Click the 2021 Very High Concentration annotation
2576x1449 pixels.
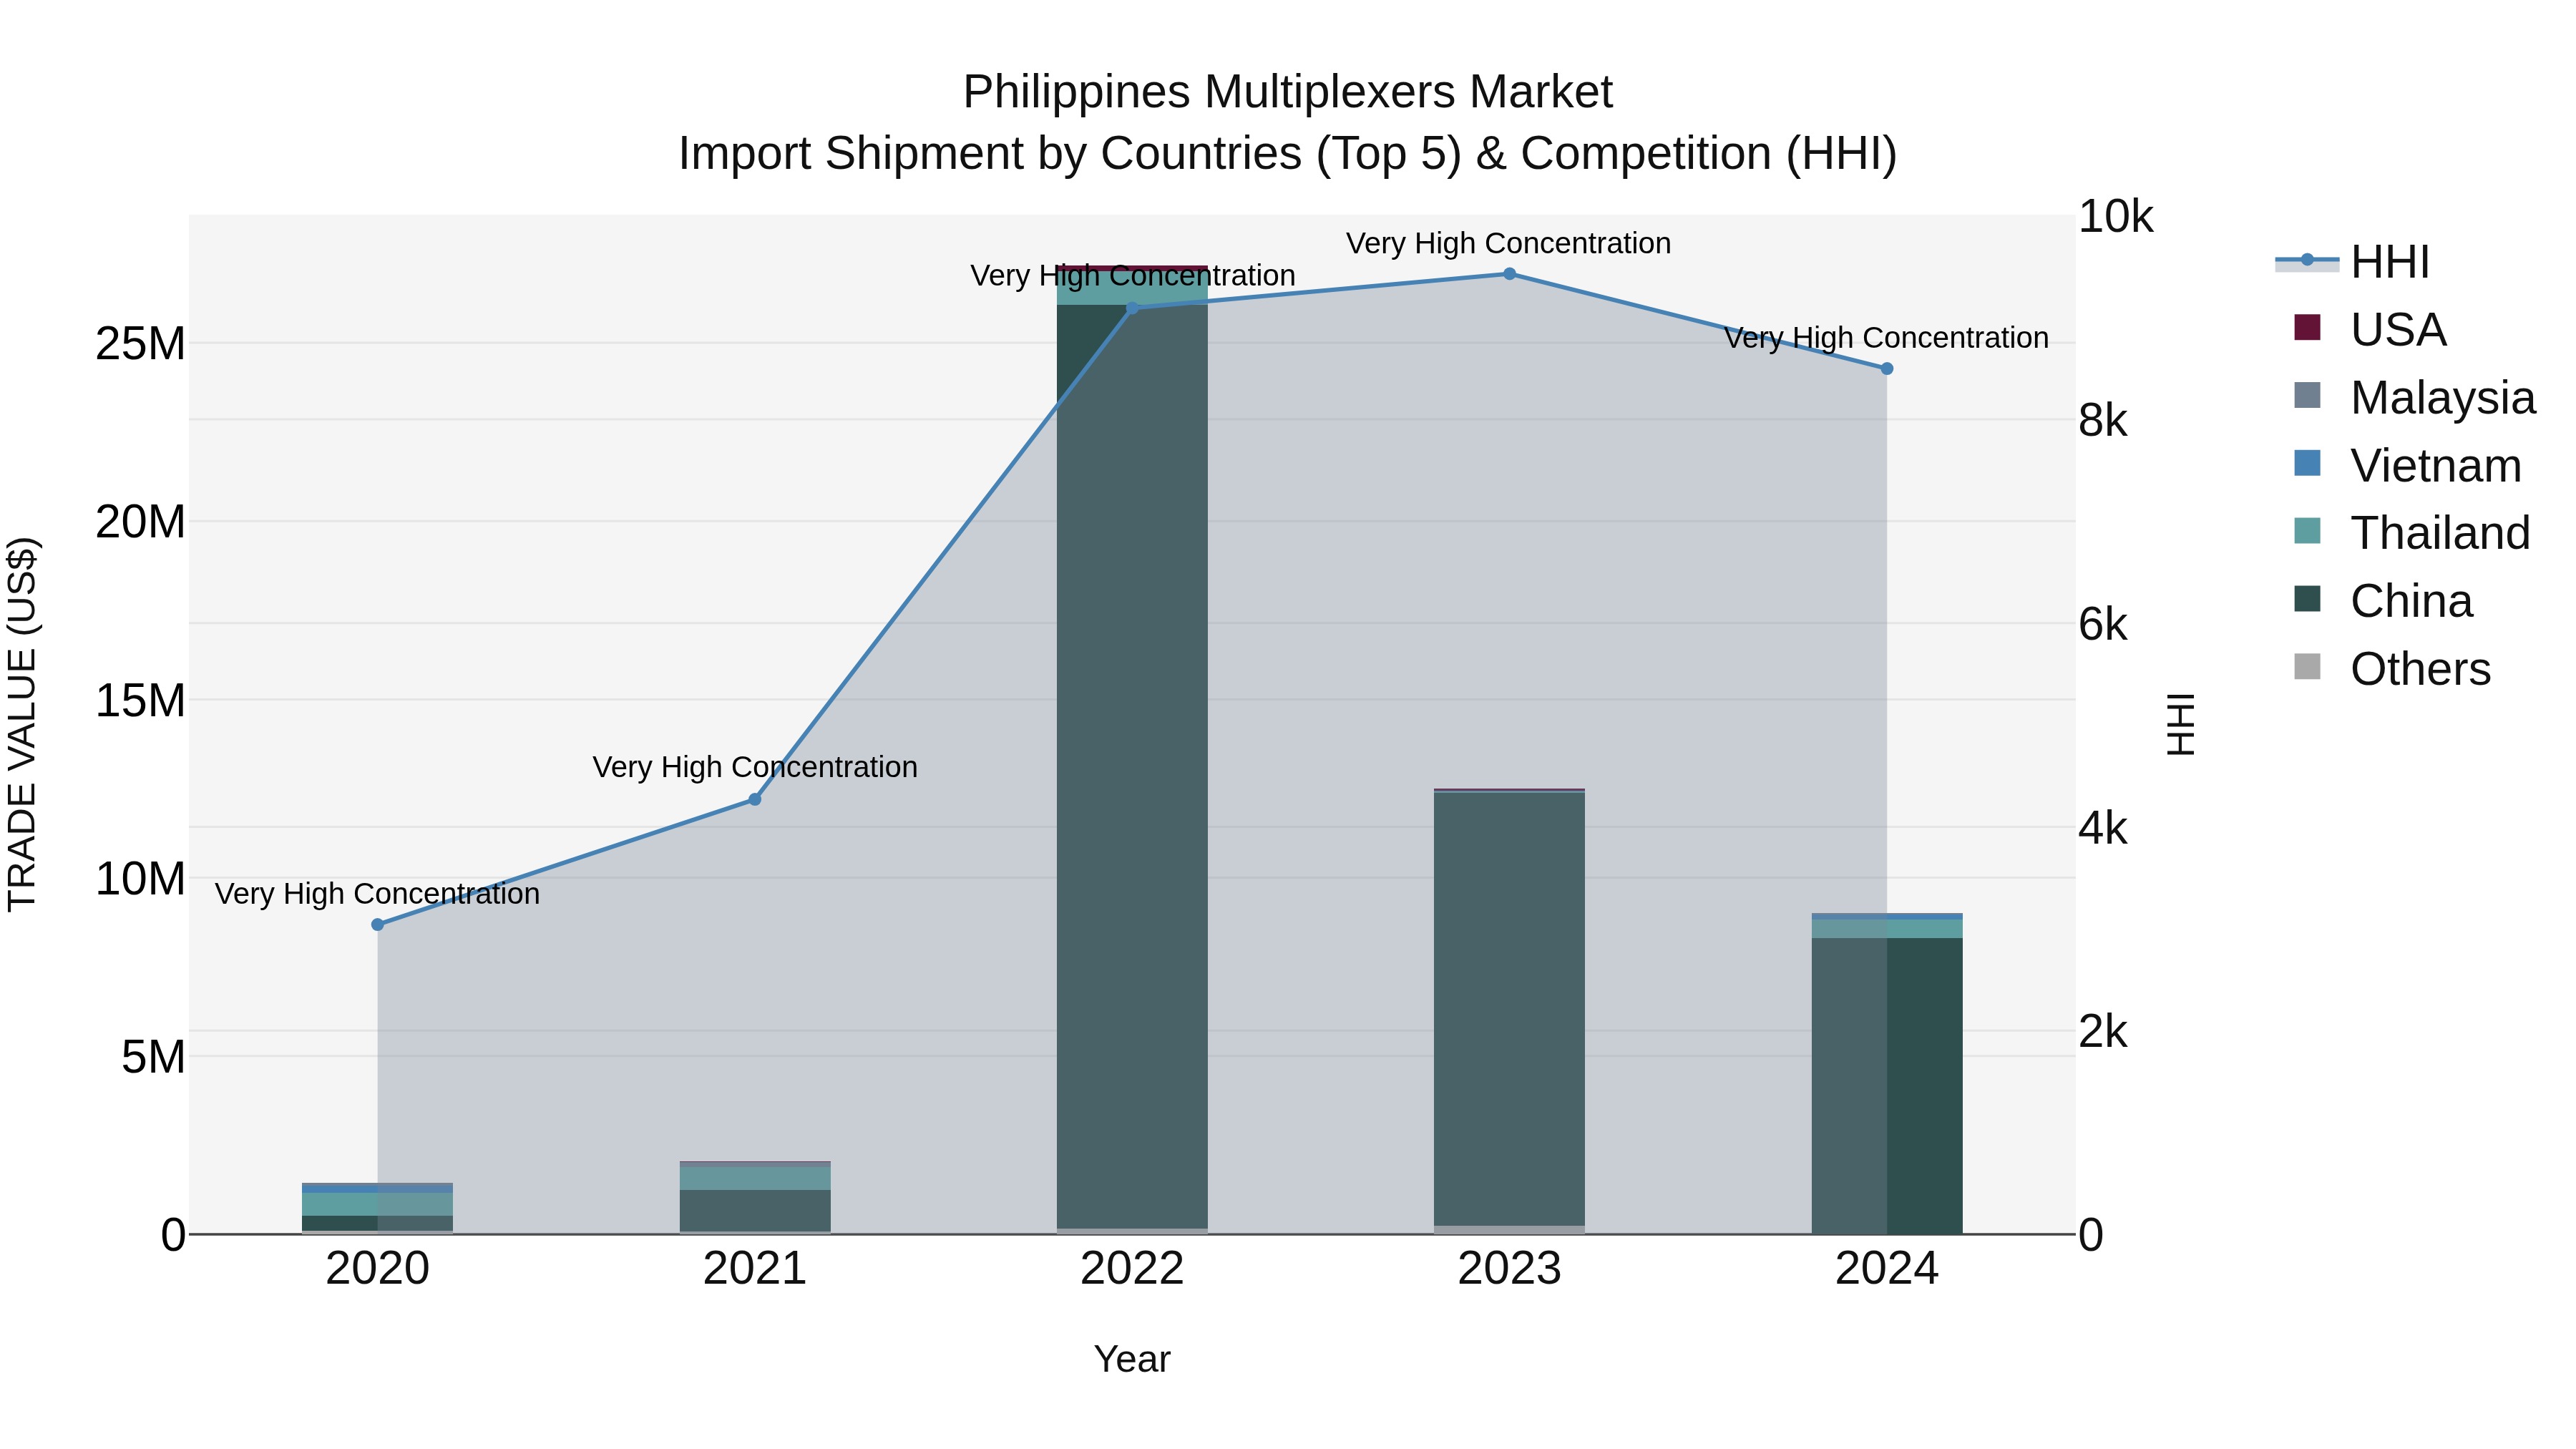(x=755, y=767)
